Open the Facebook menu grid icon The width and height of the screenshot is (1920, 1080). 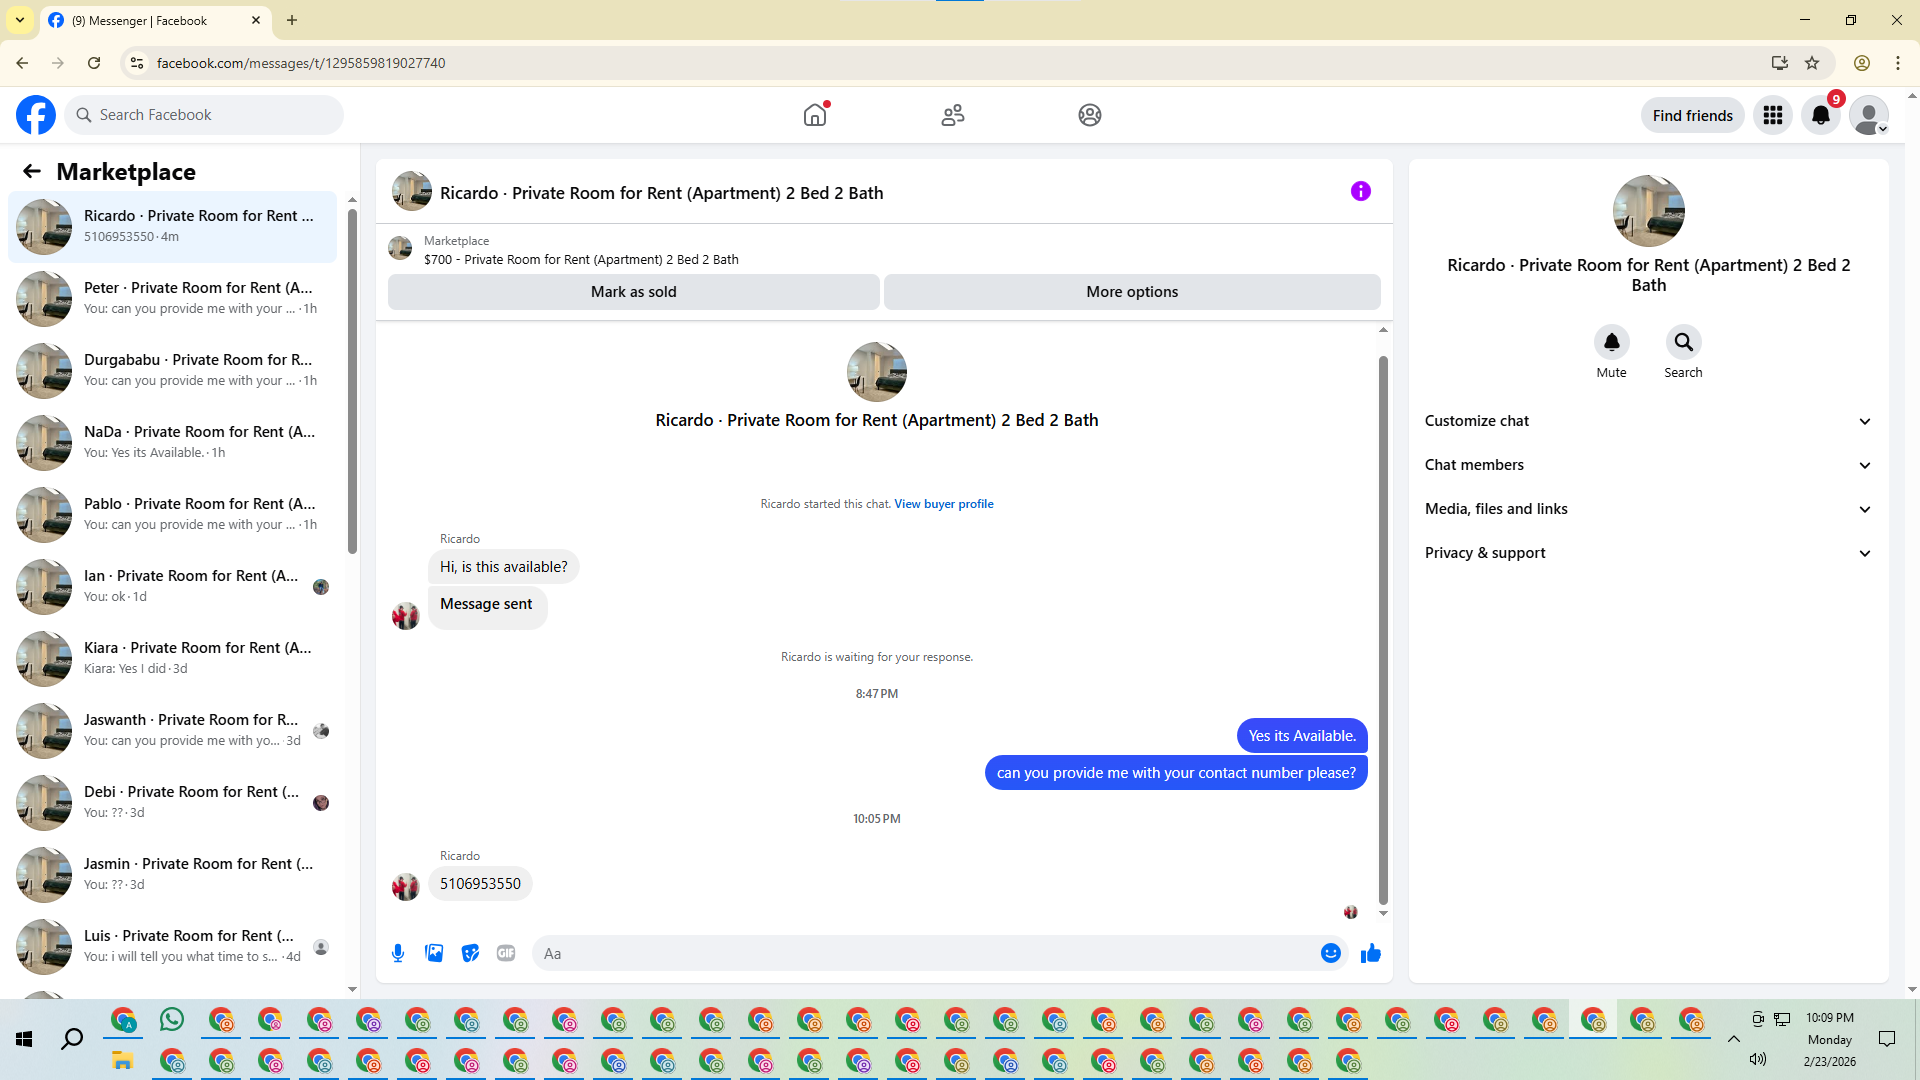point(1773,115)
